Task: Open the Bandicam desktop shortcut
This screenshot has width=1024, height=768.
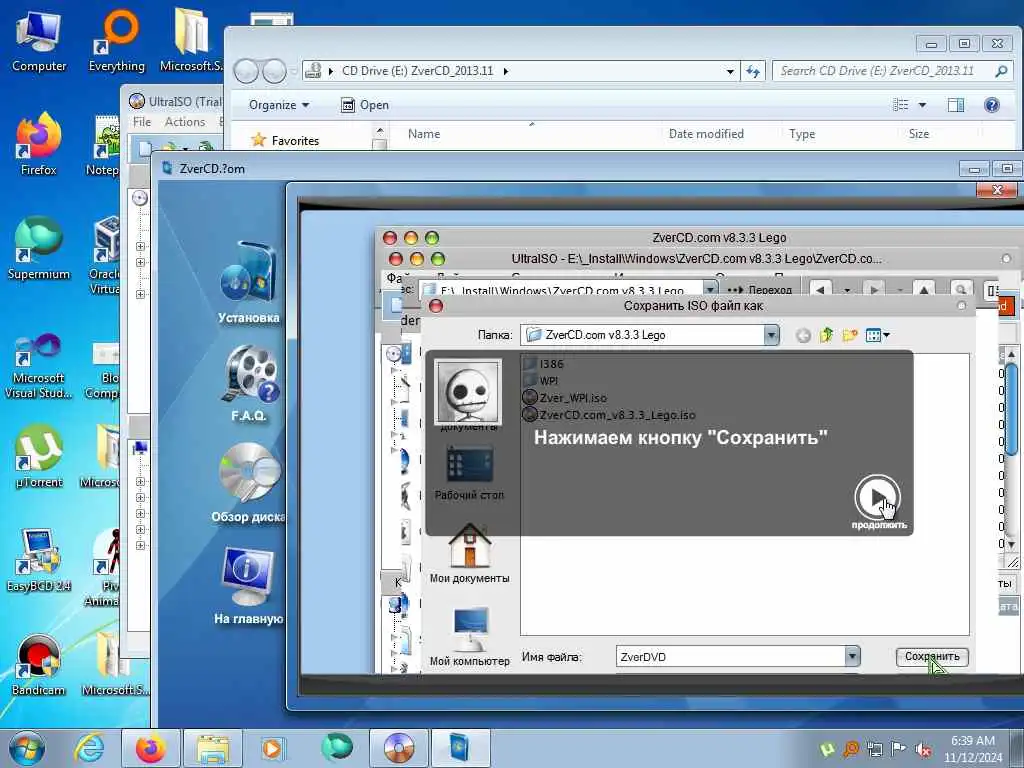Action: coord(39,665)
